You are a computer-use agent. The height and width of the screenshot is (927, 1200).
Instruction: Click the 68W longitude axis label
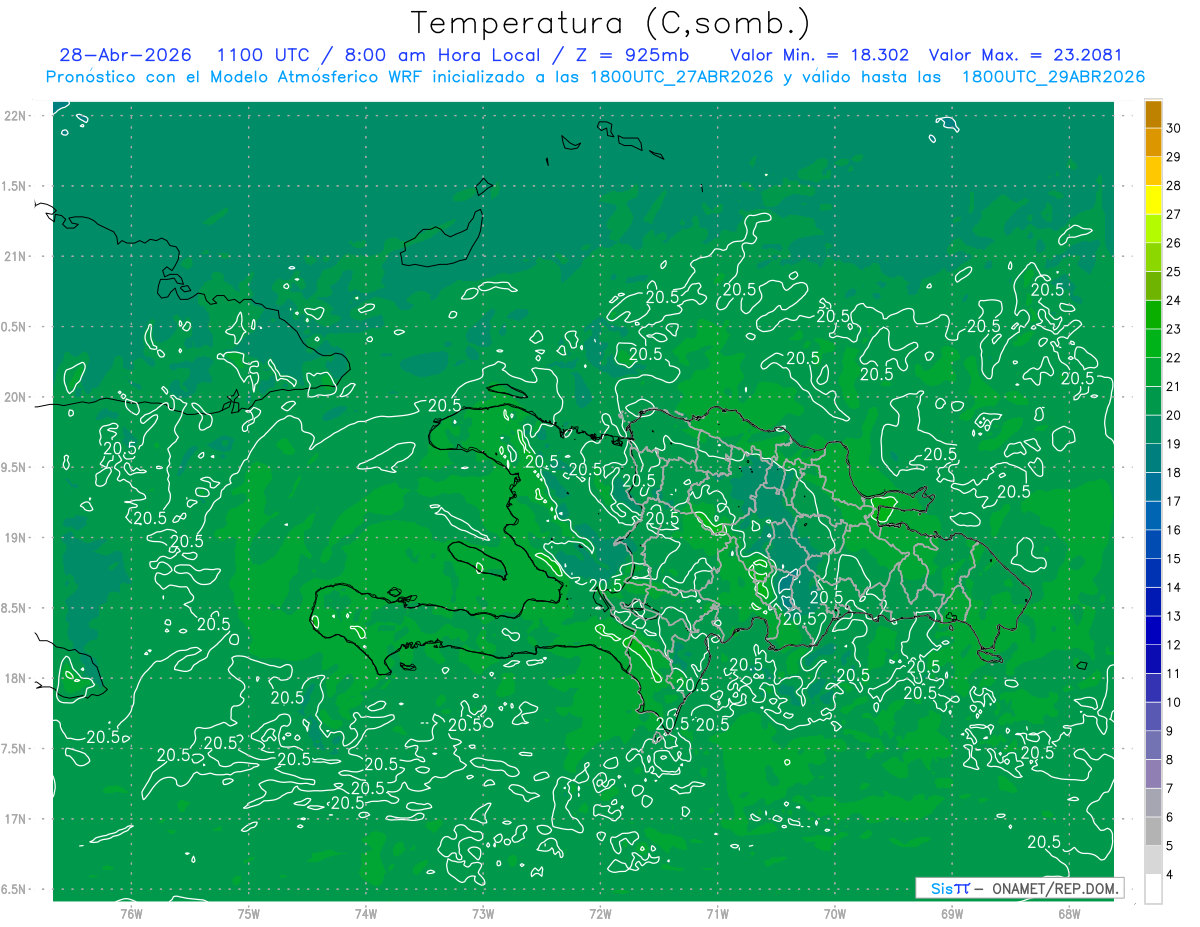(1069, 913)
